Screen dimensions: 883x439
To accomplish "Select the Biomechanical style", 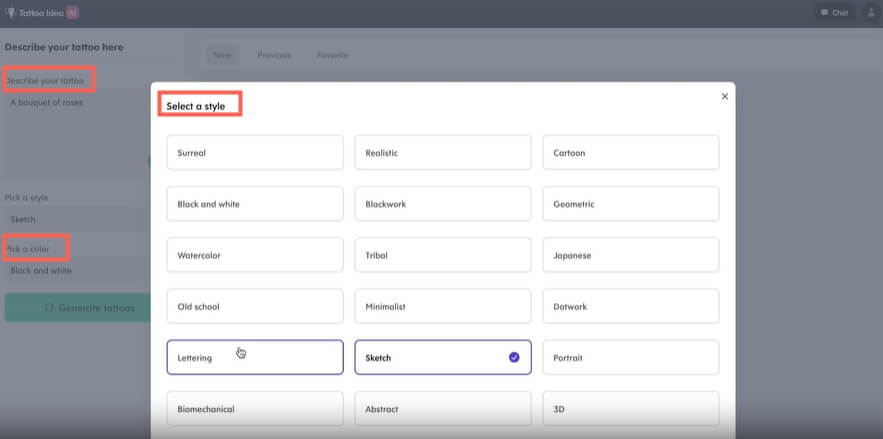I will (x=255, y=409).
